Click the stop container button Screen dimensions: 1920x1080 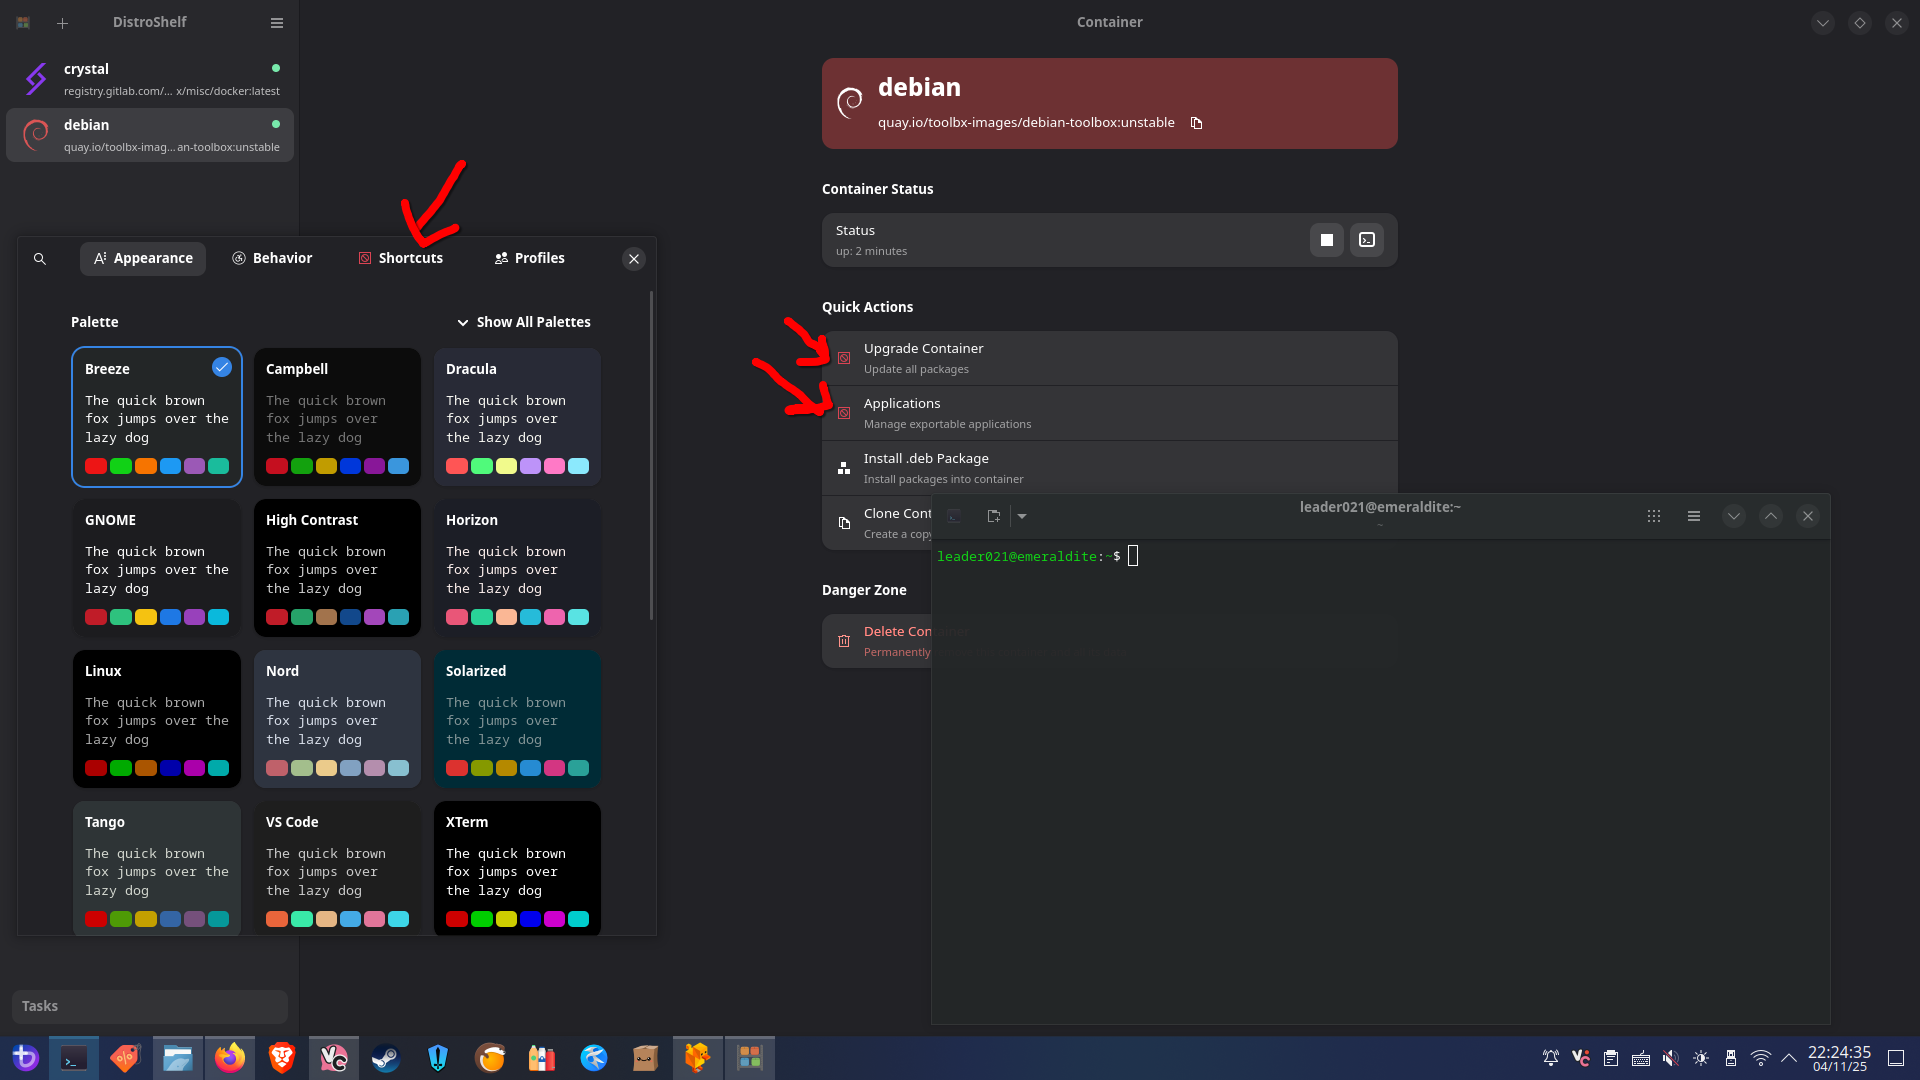(1326, 240)
